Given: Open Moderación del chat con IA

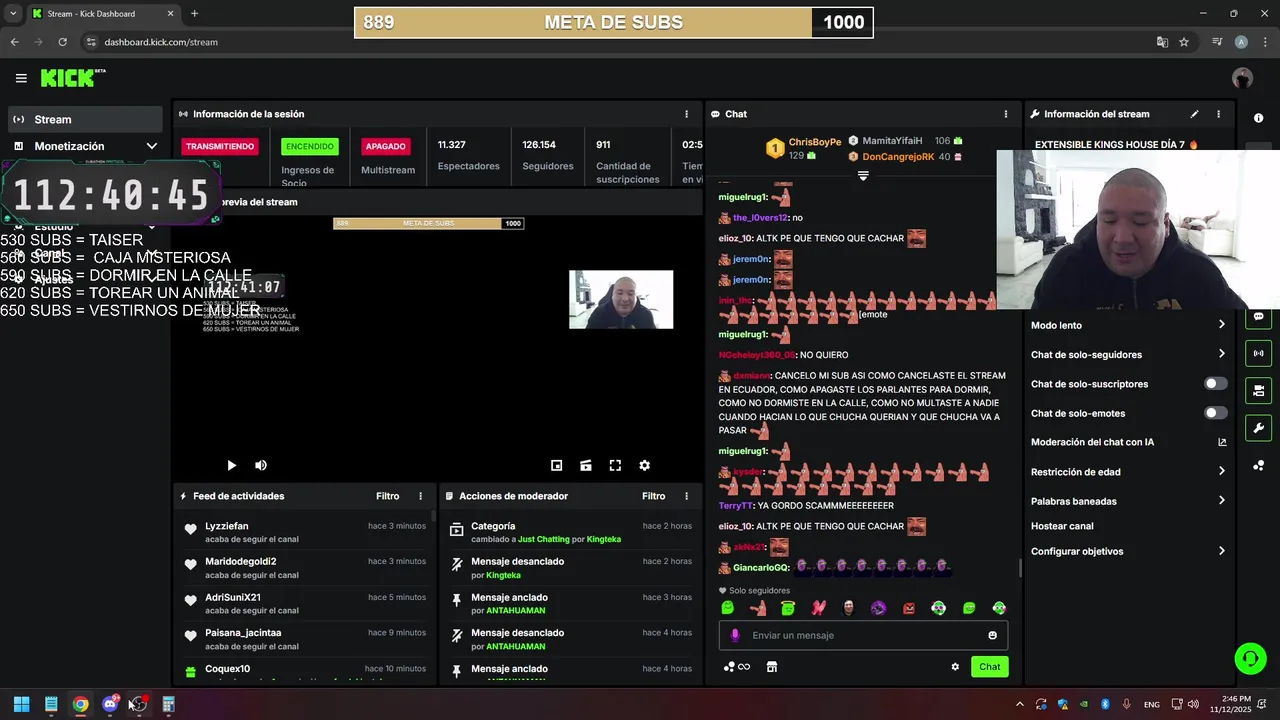Looking at the screenshot, I should [x=1128, y=442].
